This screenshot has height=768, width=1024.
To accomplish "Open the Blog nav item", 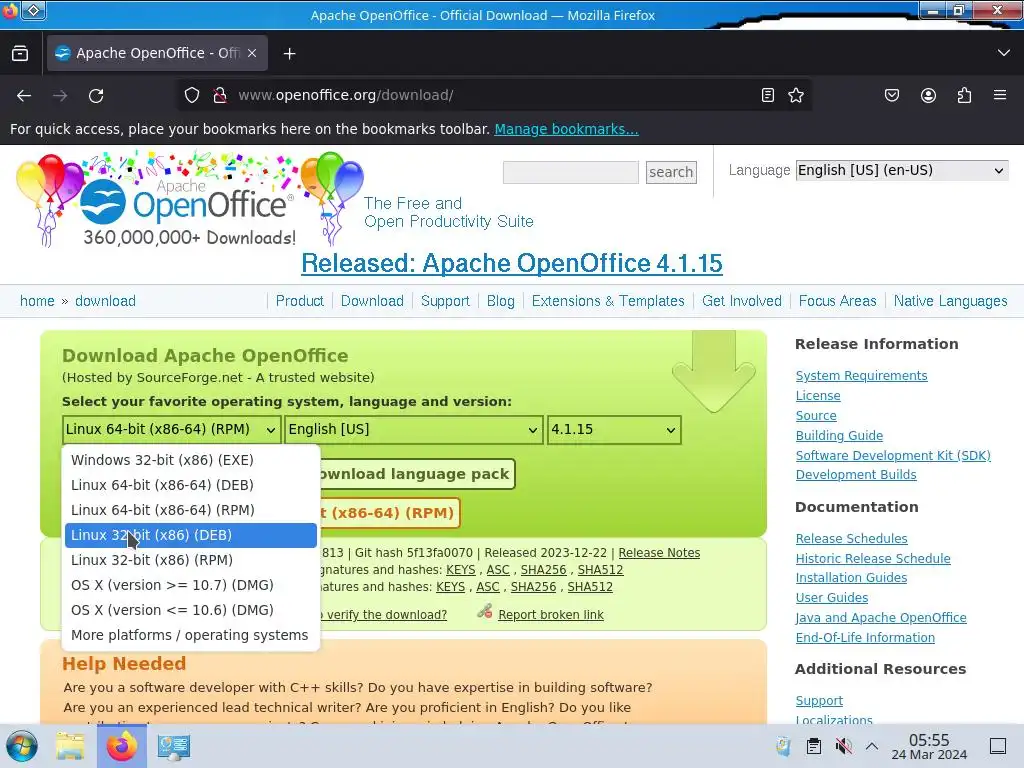I will coord(501,301).
